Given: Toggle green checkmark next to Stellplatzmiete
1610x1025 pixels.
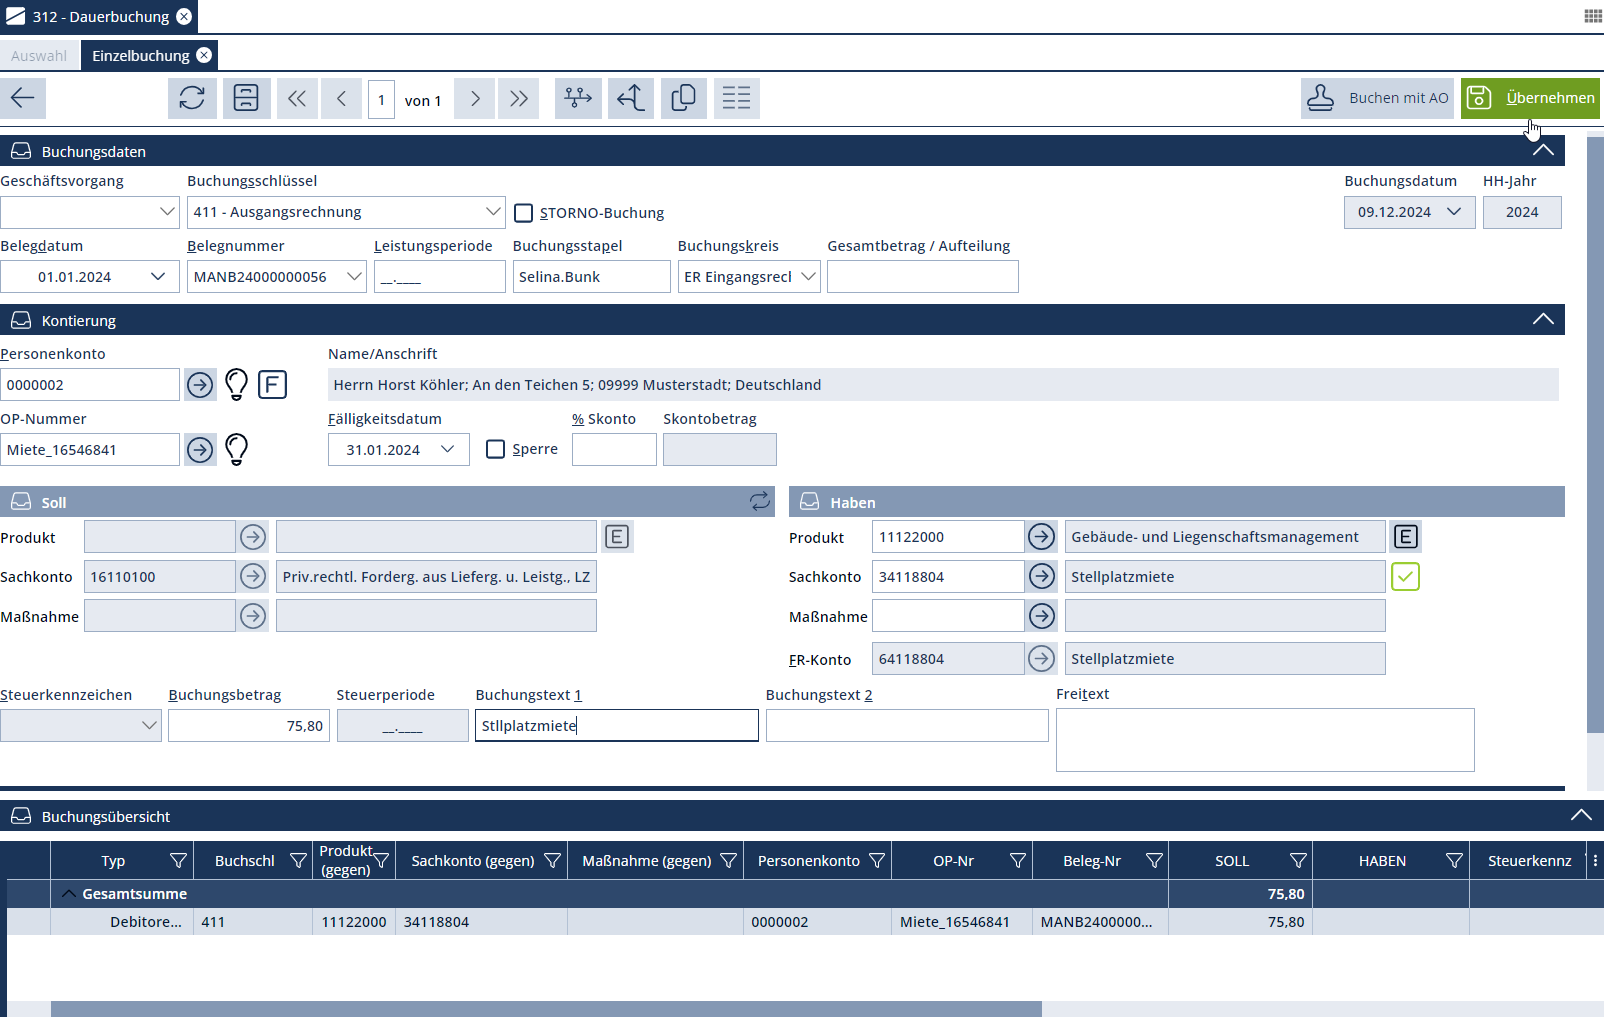Looking at the screenshot, I should (1405, 577).
